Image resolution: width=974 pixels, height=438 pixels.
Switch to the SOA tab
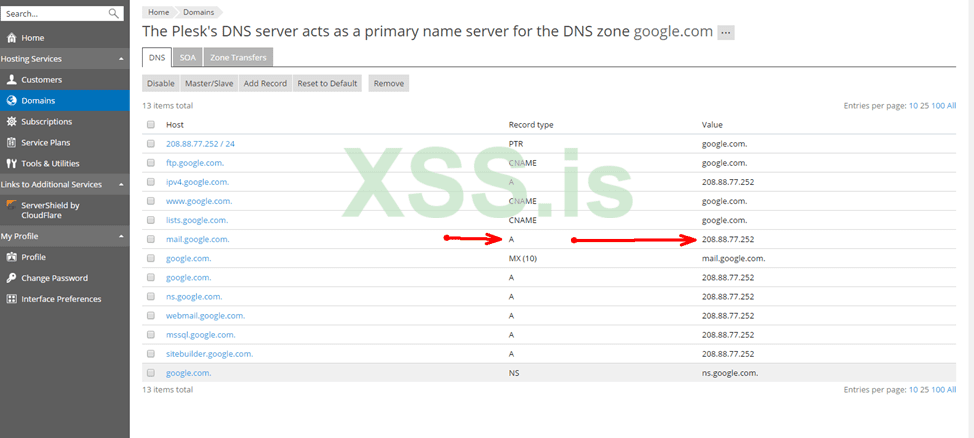(x=188, y=58)
